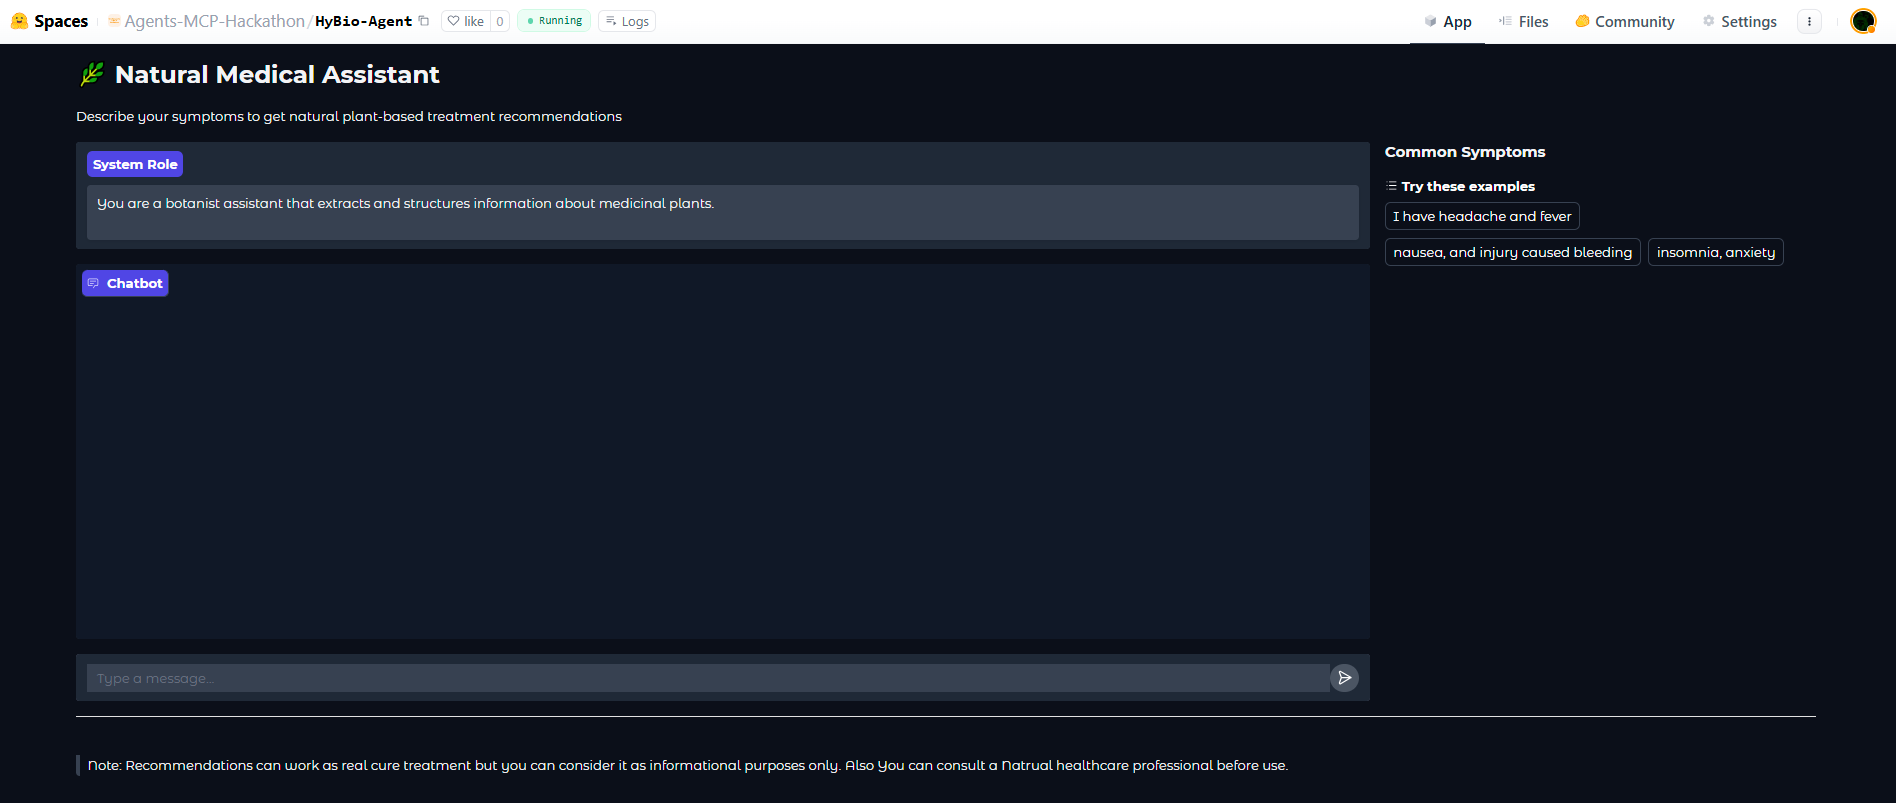
Task: Click the send message arrow icon
Action: point(1344,678)
